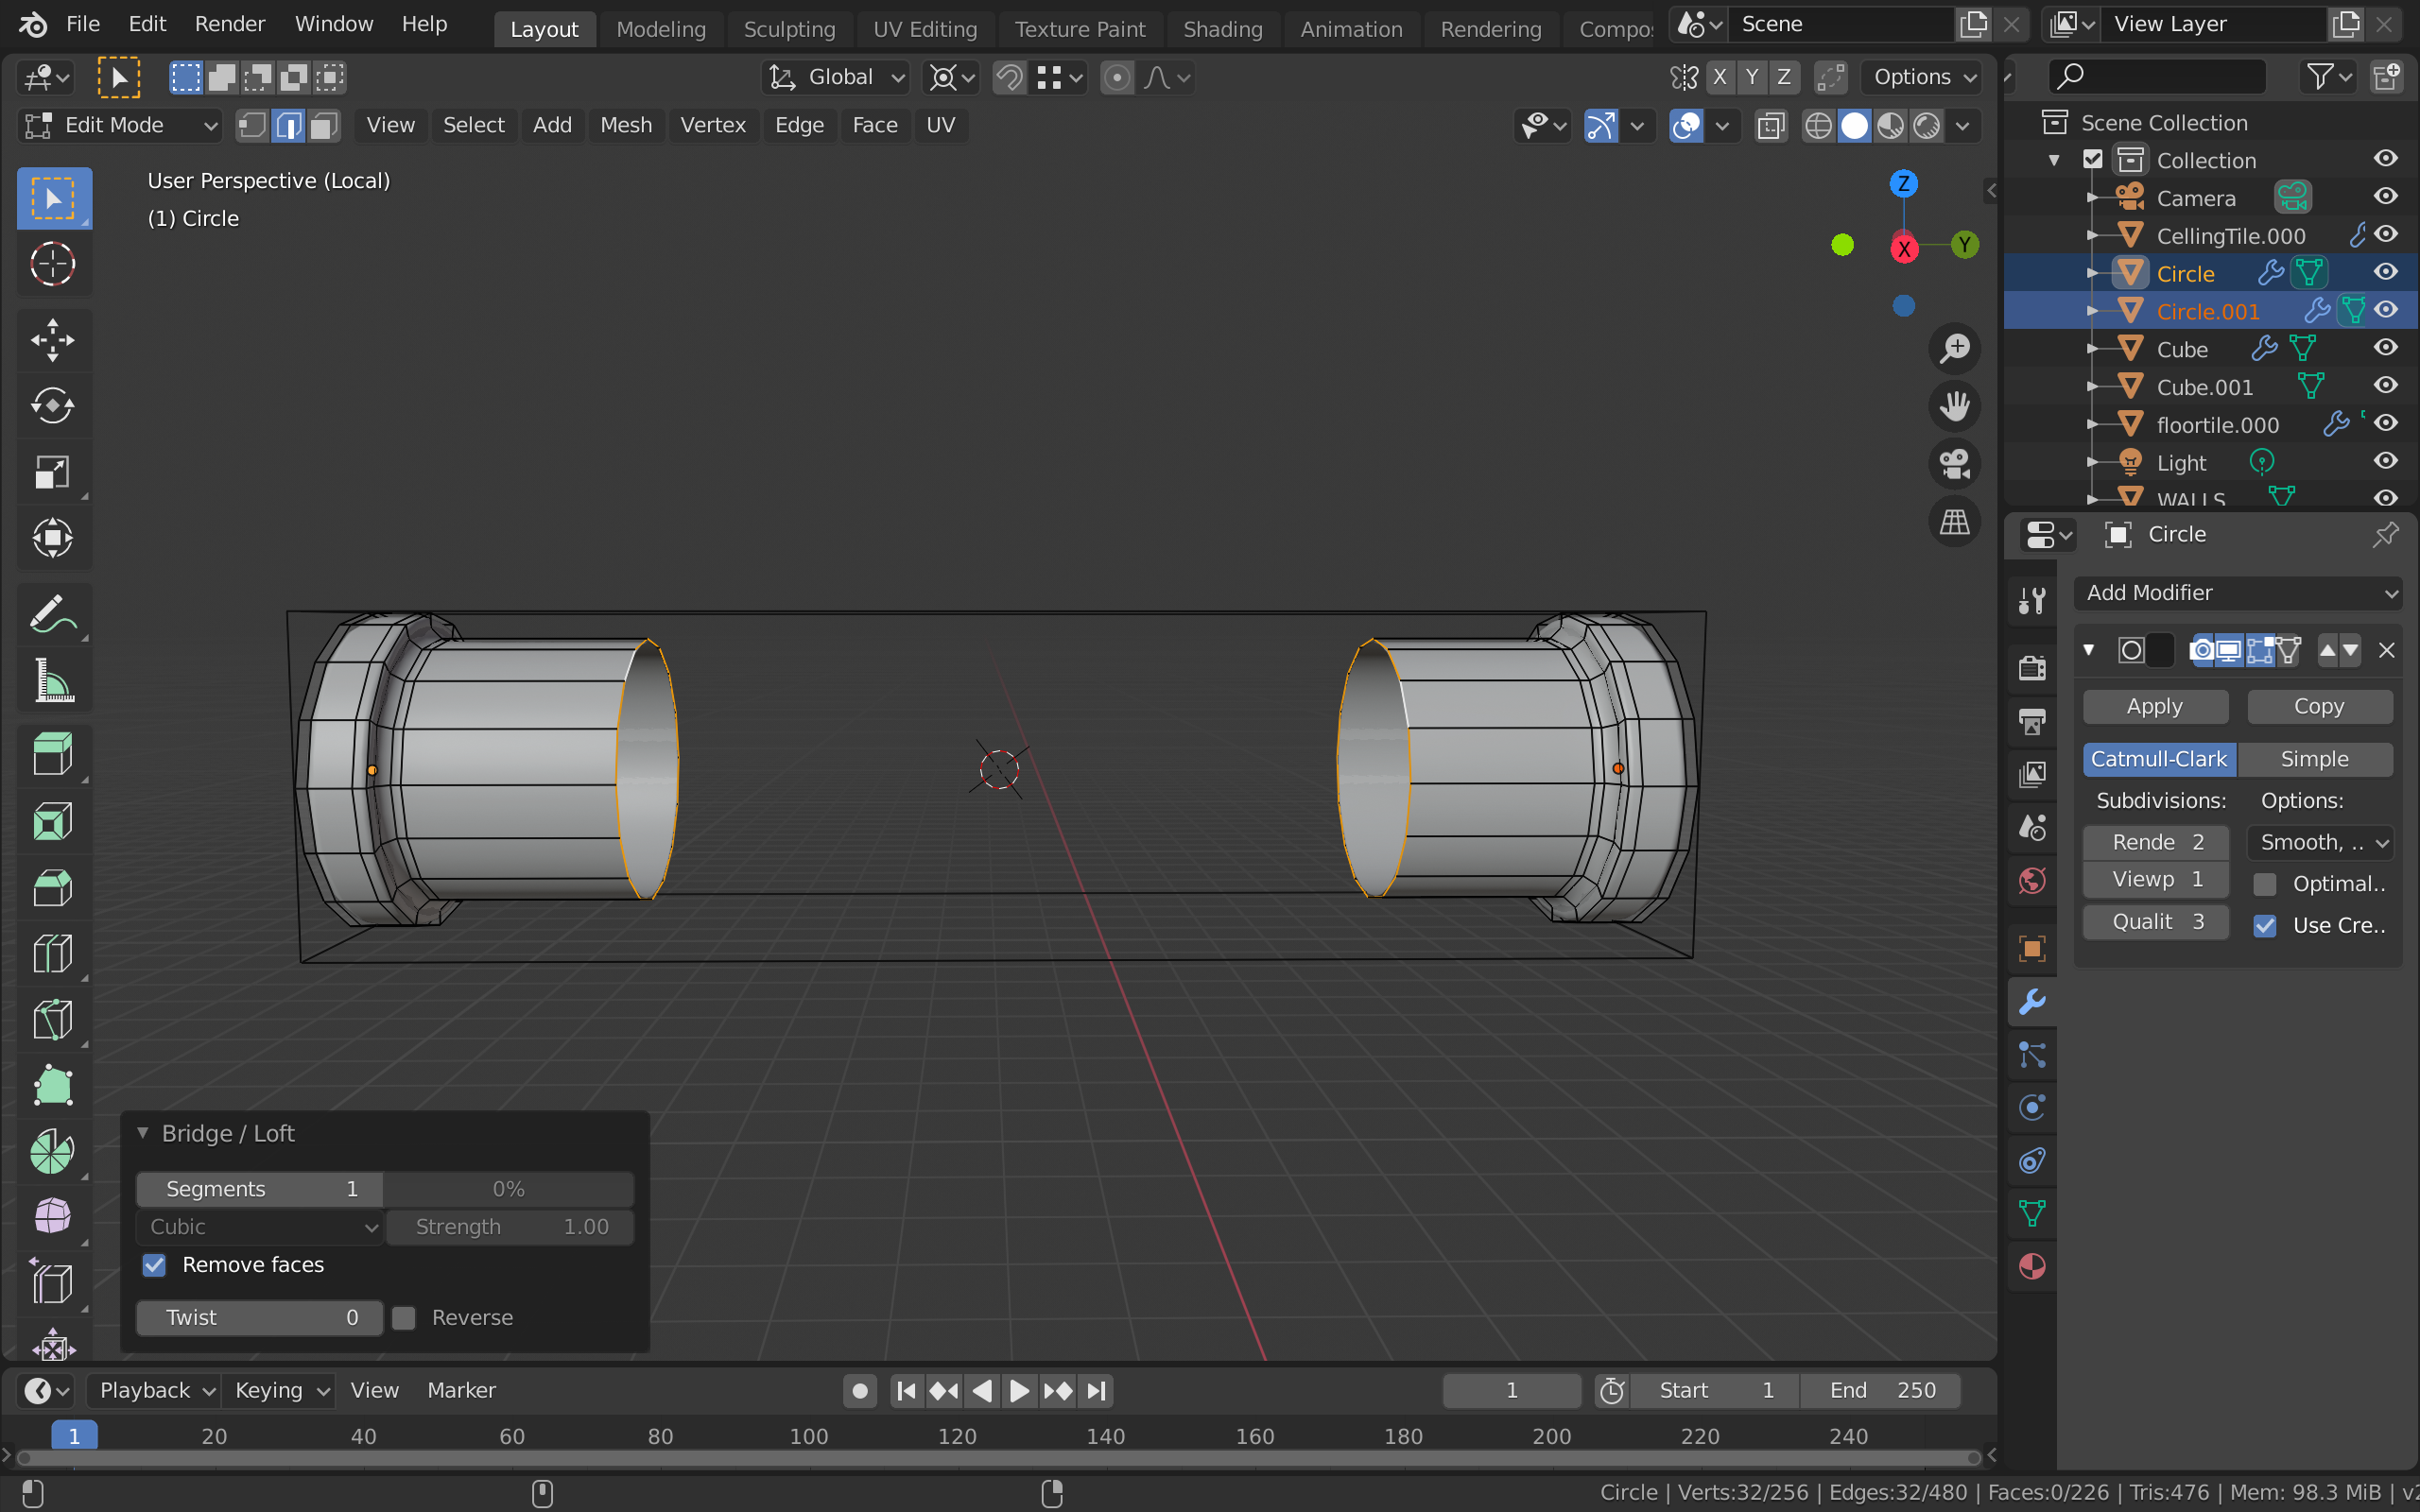The image size is (2420, 1512).
Task: Pick the Knife tool
Action: [x=53, y=1019]
